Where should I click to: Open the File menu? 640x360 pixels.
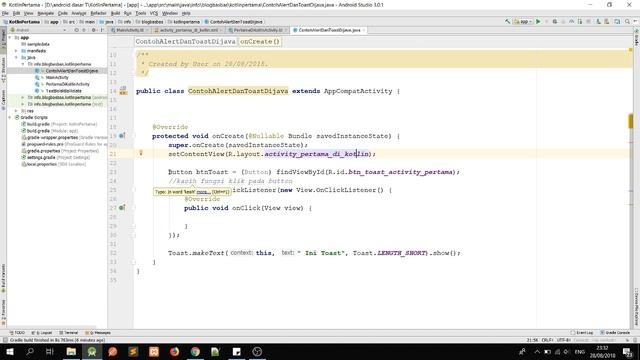[x=5, y=13]
